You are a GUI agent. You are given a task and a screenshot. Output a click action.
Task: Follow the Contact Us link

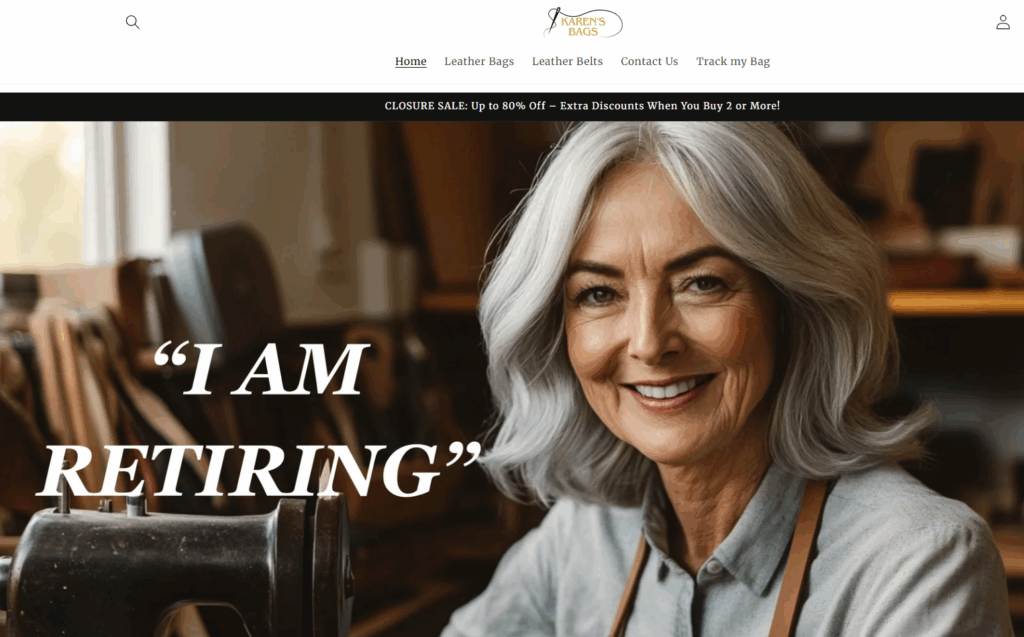[x=649, y=61]
